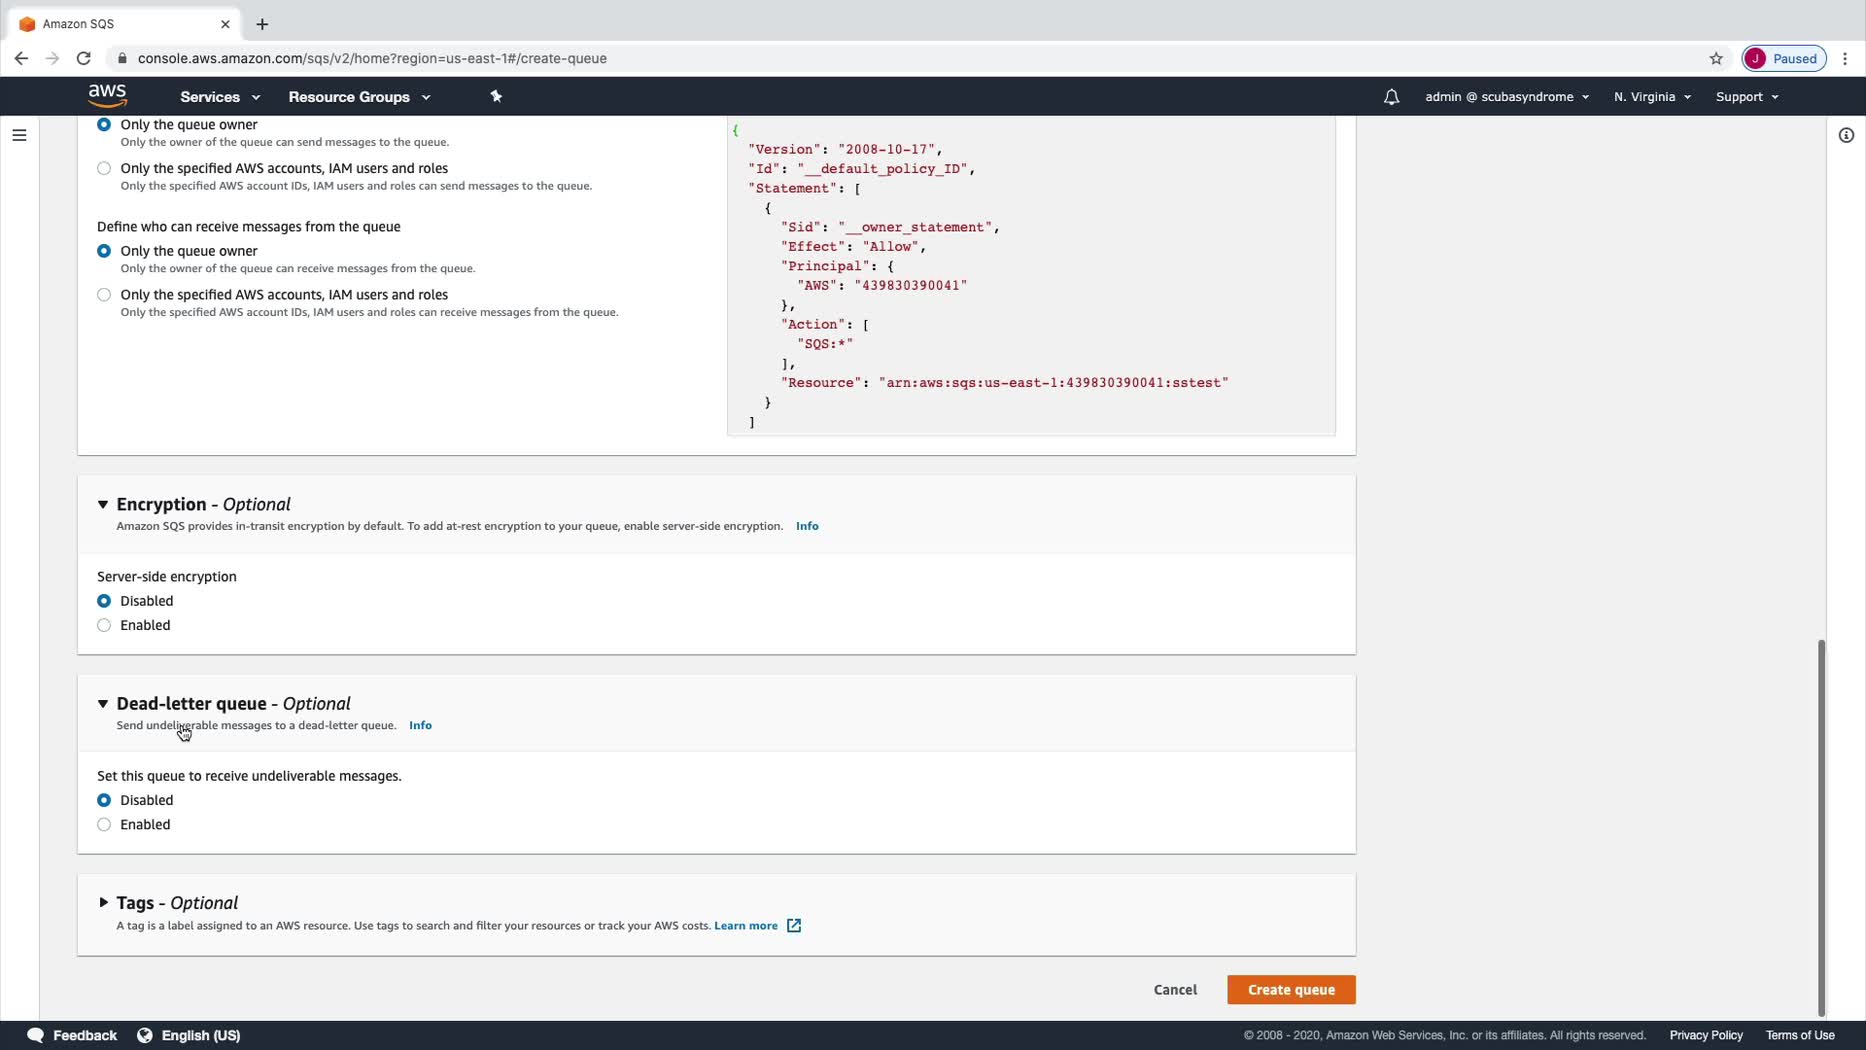Set server-side encryption to Enabled
This screenshot has height=1050, width=1866.
click(104, 625)
